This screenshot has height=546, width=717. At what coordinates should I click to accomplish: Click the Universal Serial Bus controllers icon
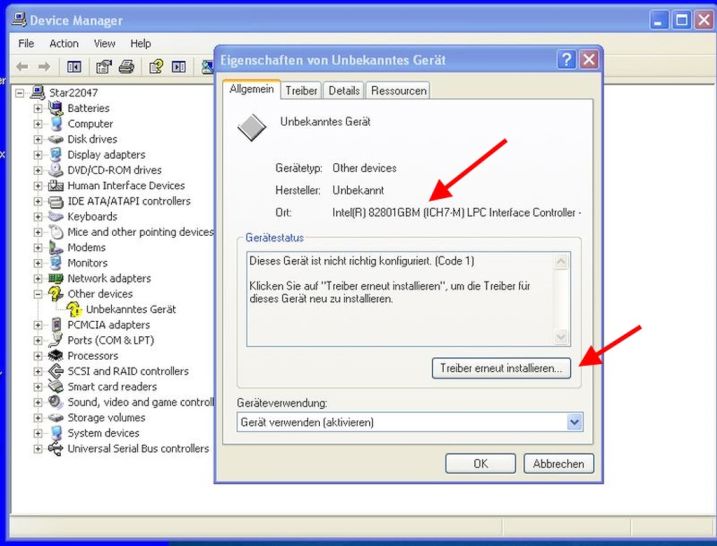[56, 448]
